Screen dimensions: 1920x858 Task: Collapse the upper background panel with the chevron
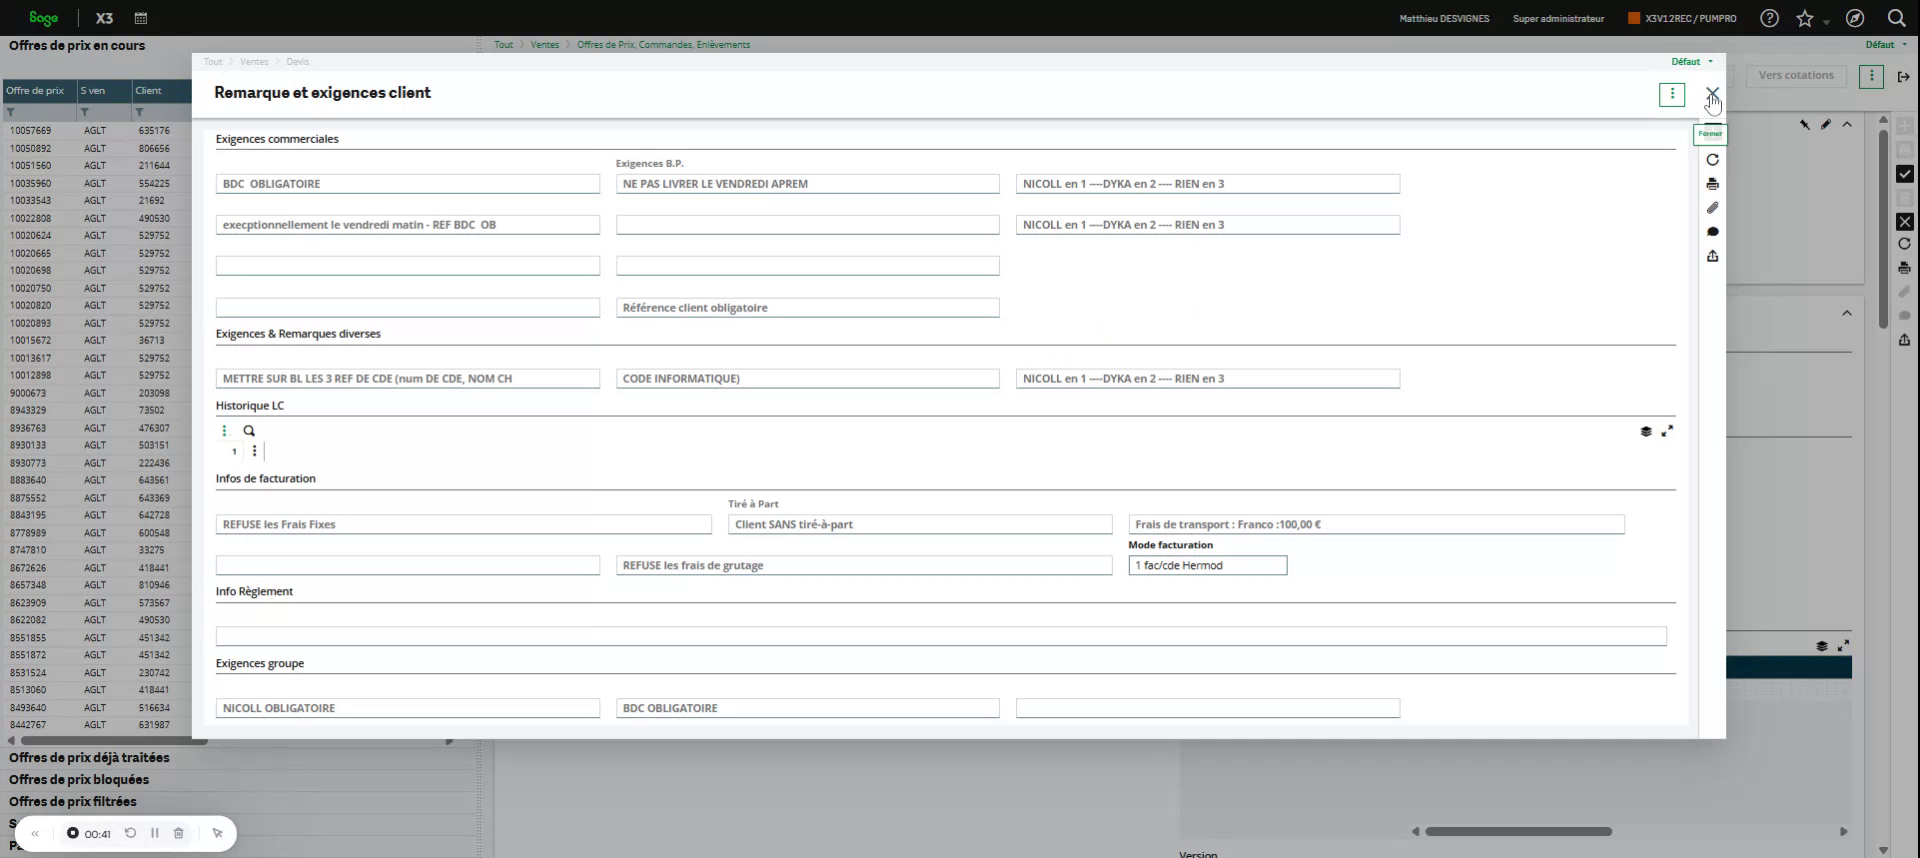point(1846,124)
